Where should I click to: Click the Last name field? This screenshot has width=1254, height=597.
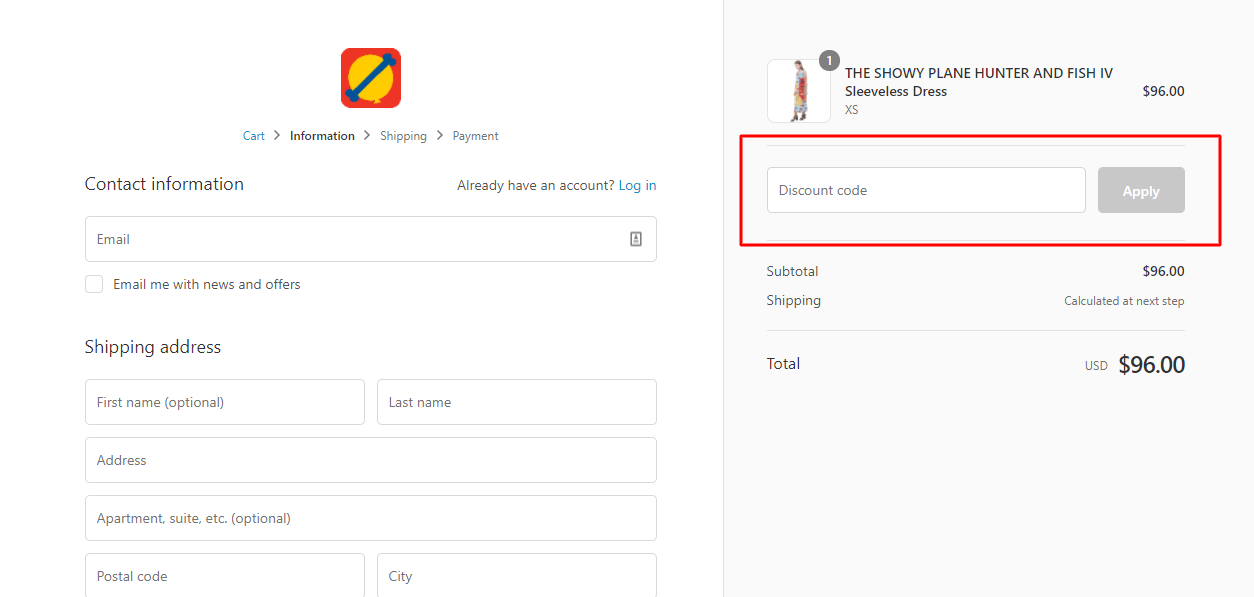(517, 402)
